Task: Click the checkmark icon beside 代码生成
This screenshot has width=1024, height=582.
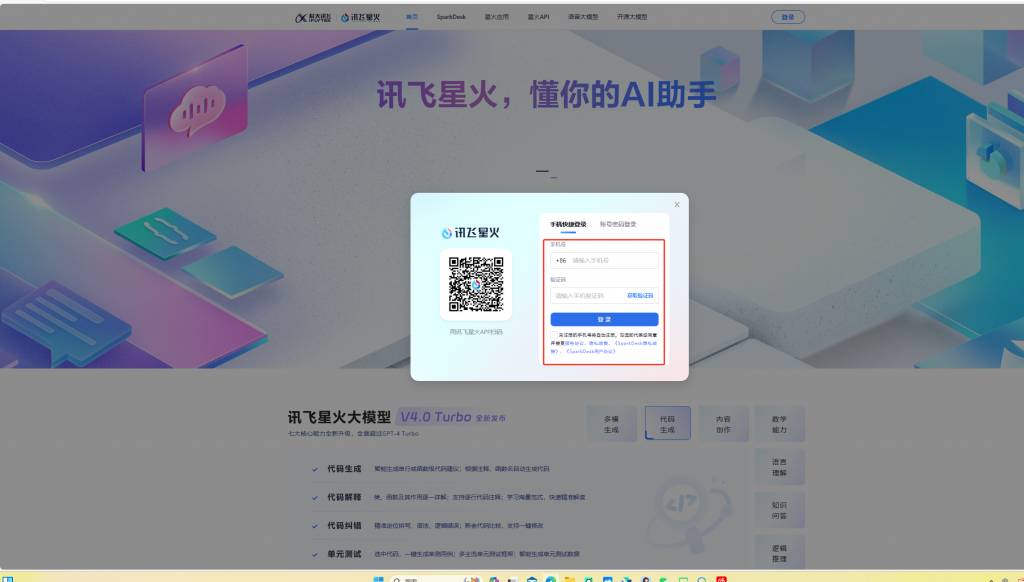Action: pos(315,470)
